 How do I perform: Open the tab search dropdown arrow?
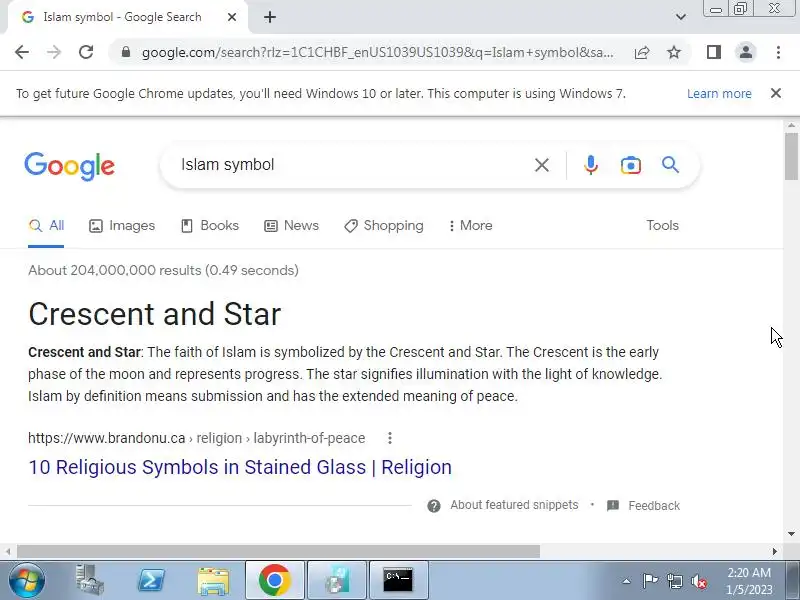pyautogui.click(x=681, y=17)
